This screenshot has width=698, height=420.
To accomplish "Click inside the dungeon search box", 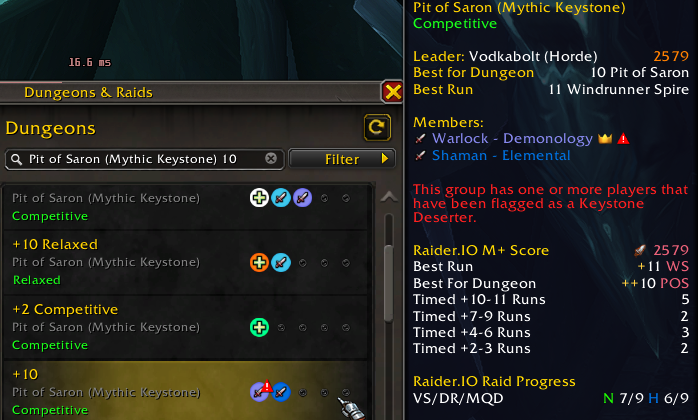I will [x=145, y=159].
